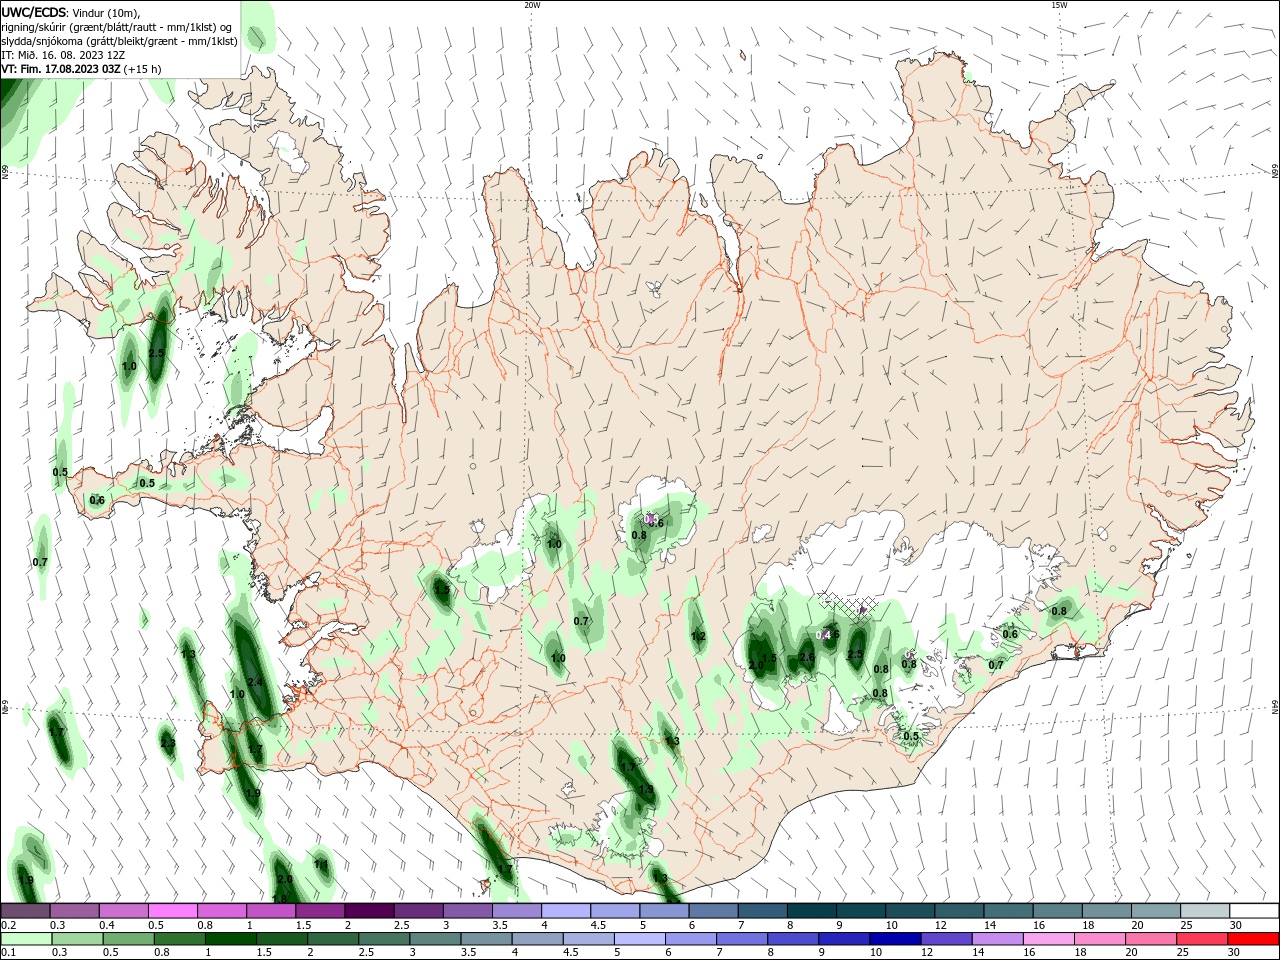Select the violet 12 rain legend swatch

point(945,939)
